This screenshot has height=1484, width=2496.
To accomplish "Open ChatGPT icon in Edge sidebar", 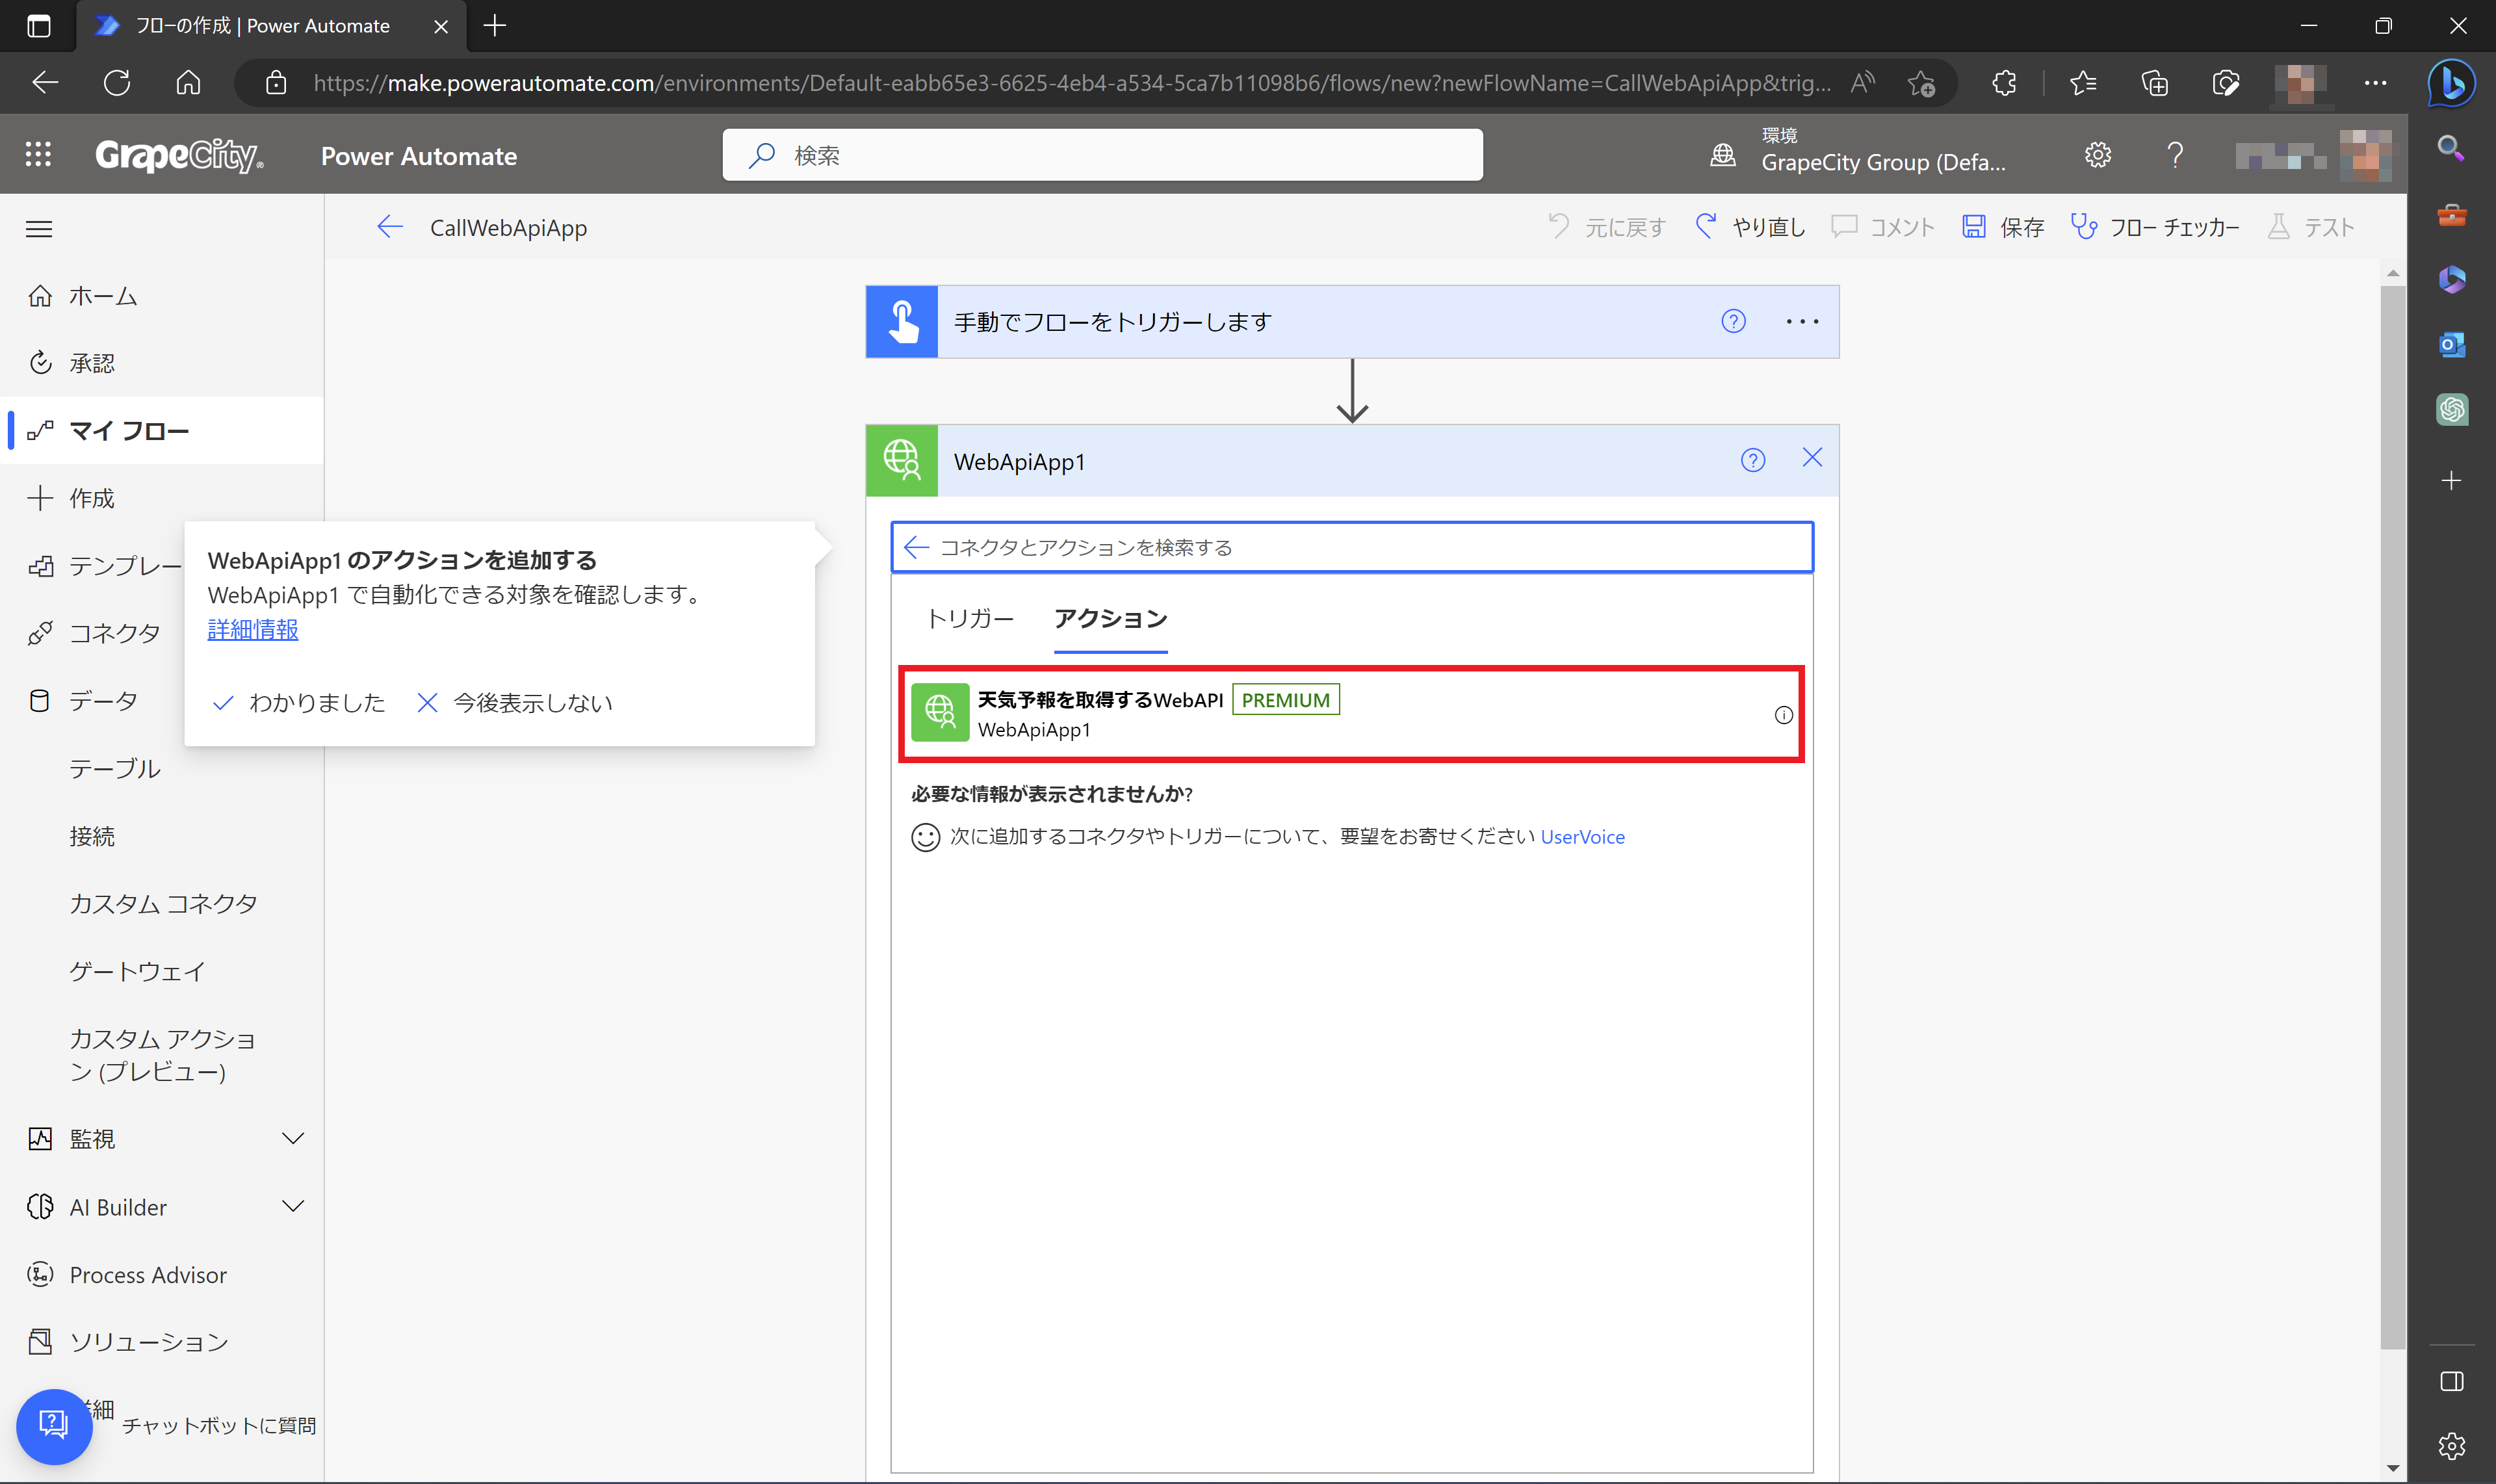I will coord(2451,409).
